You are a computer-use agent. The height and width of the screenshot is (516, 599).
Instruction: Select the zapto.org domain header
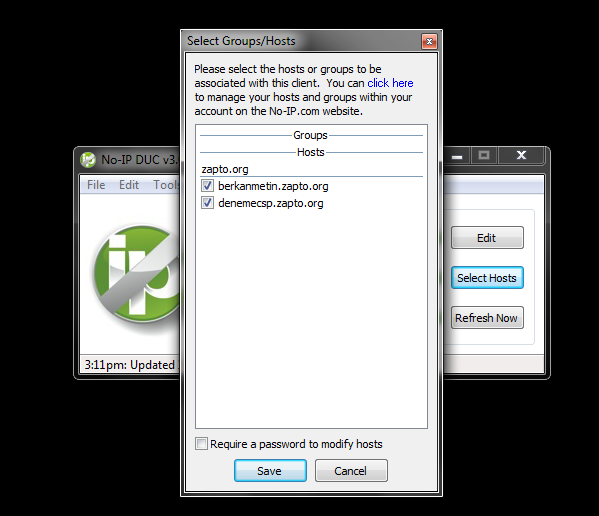225,169
